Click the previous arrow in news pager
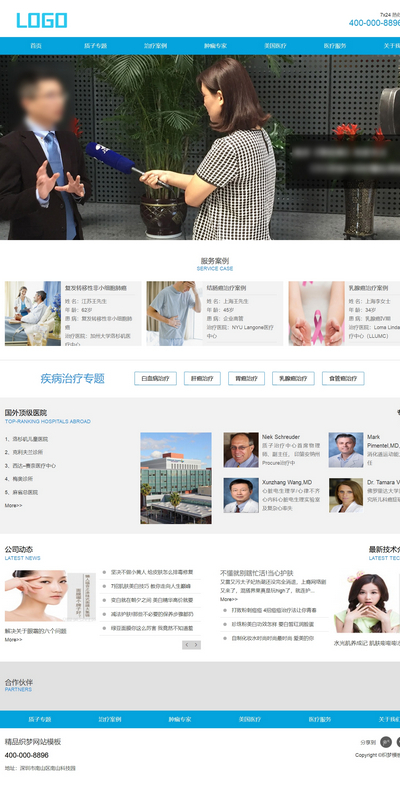 click(x=187, y=645)
